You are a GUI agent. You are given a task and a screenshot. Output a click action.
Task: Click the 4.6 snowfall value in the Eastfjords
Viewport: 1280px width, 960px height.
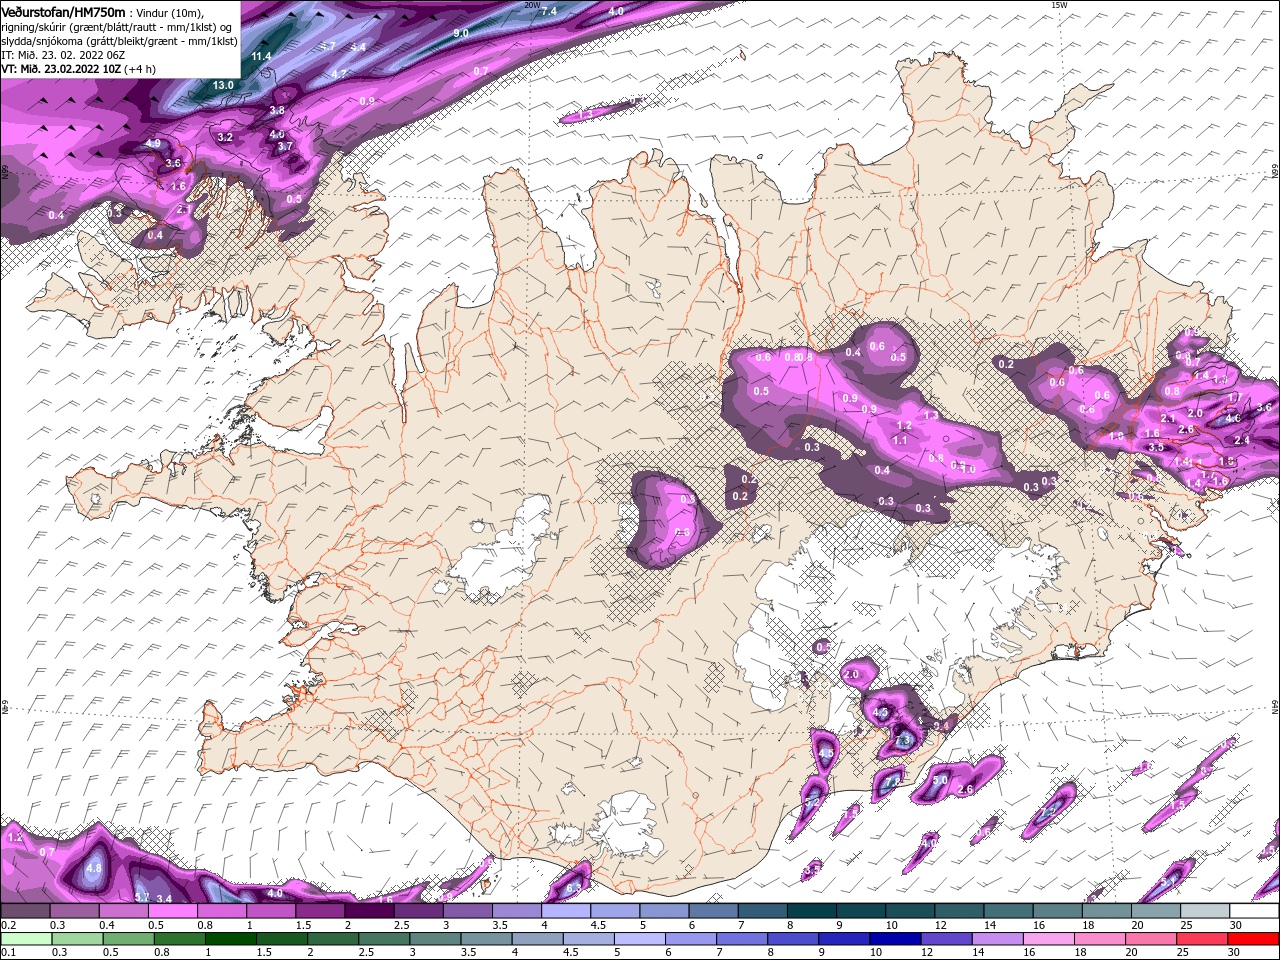tap(1233, 419)
